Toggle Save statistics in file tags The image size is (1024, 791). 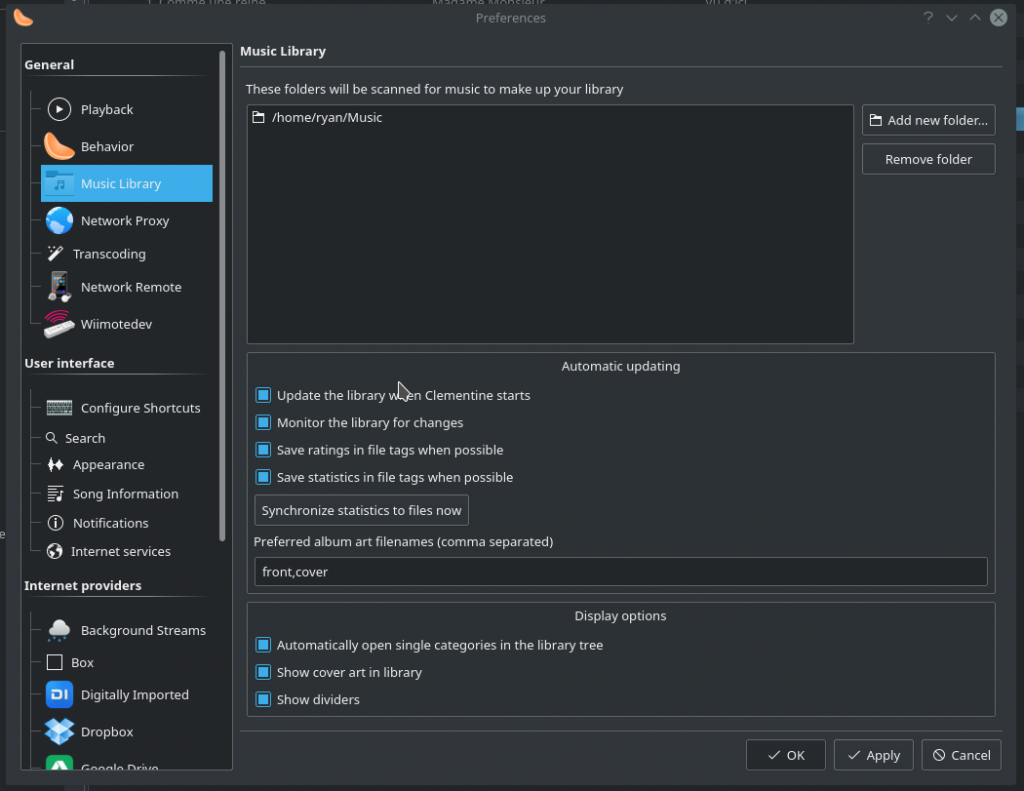point(263,477)
